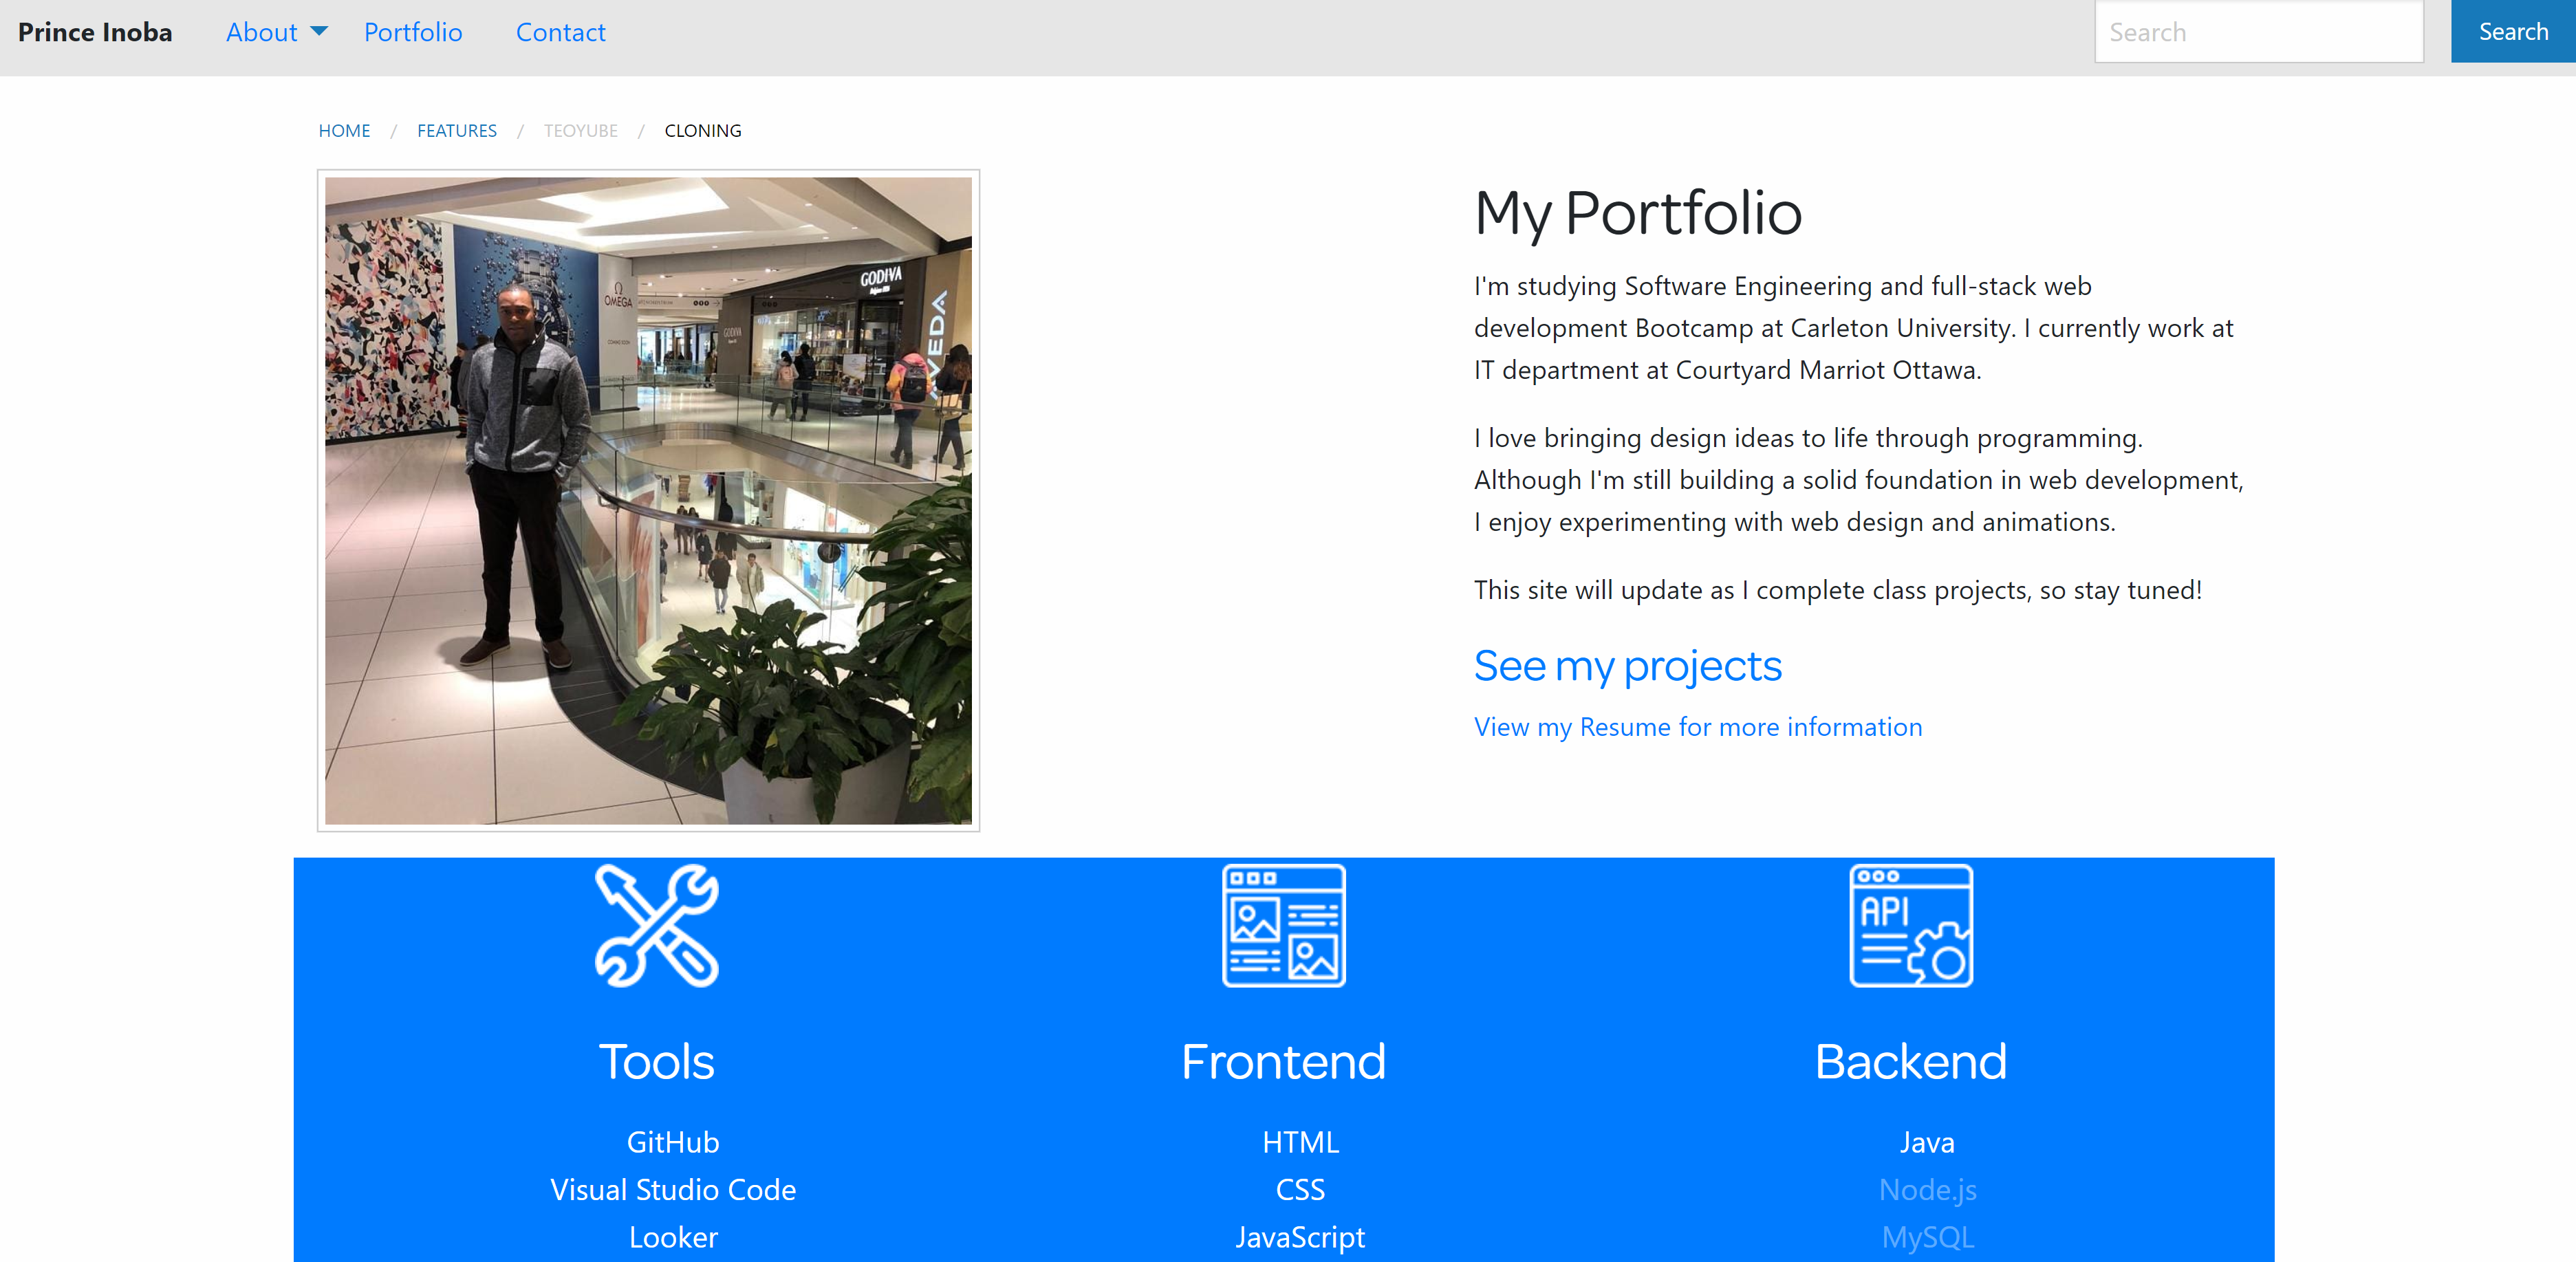Click inside the Search input field
This screenshot has width=2576, height=1262.
click(x=2259, y=31)
